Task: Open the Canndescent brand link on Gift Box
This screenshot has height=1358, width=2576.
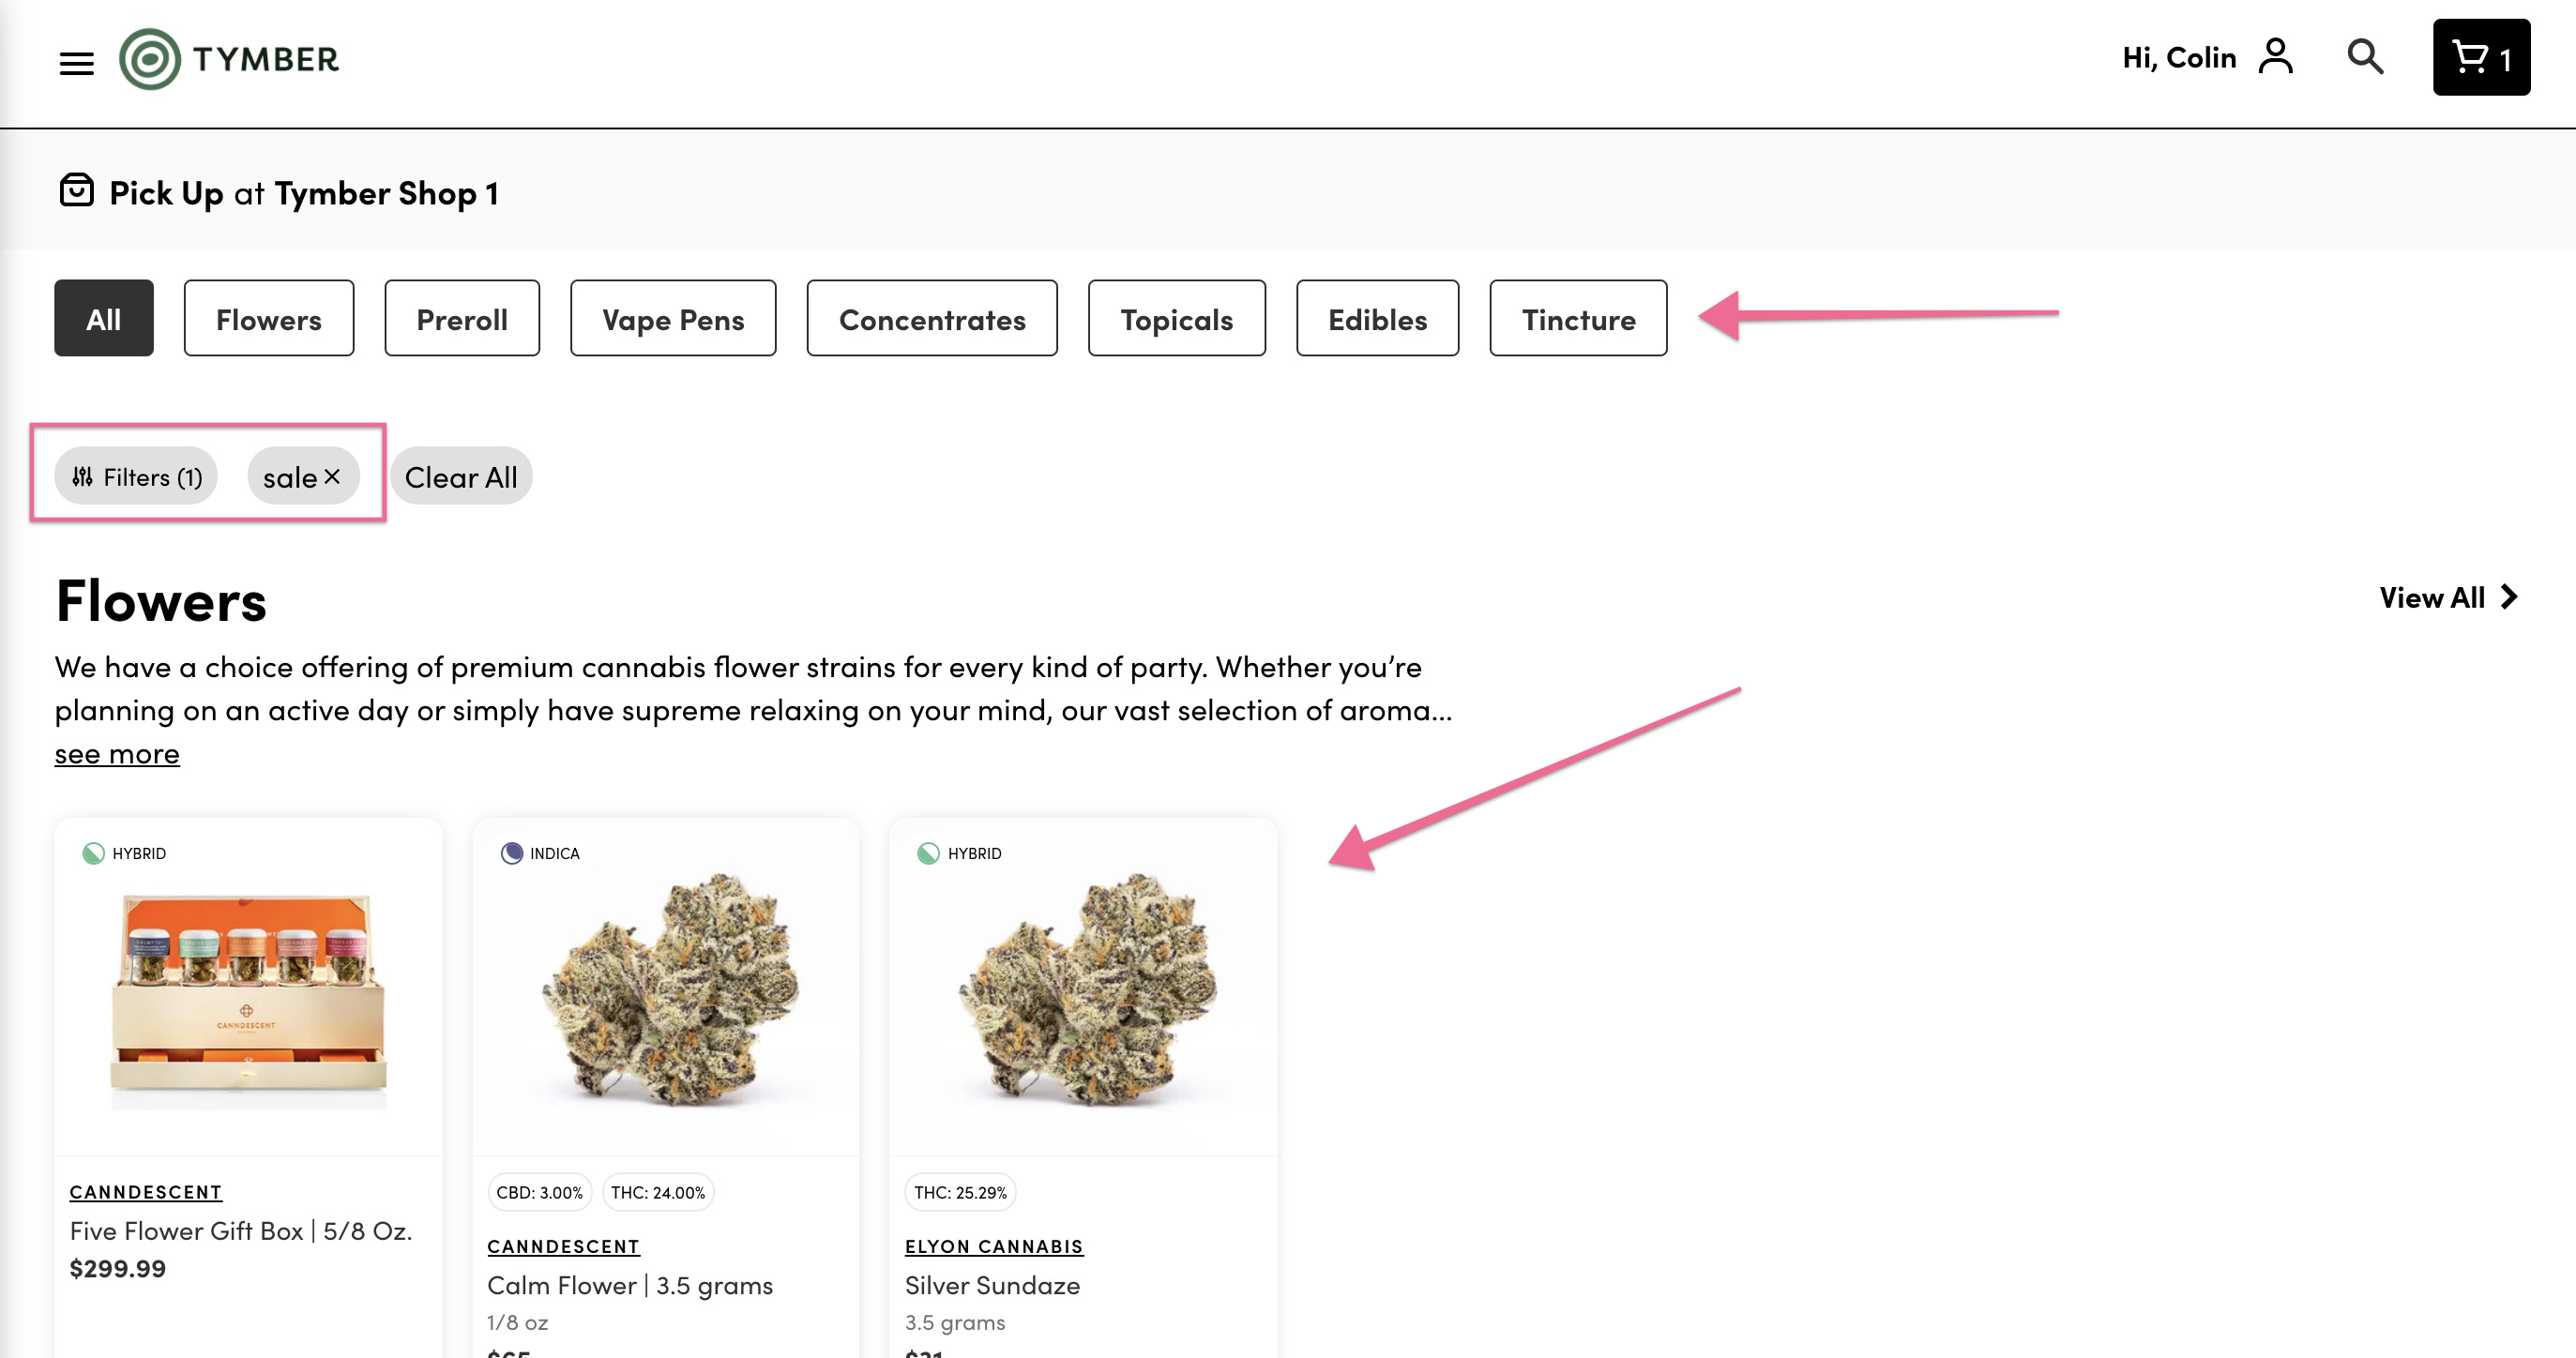Action: pos(146,1192)
